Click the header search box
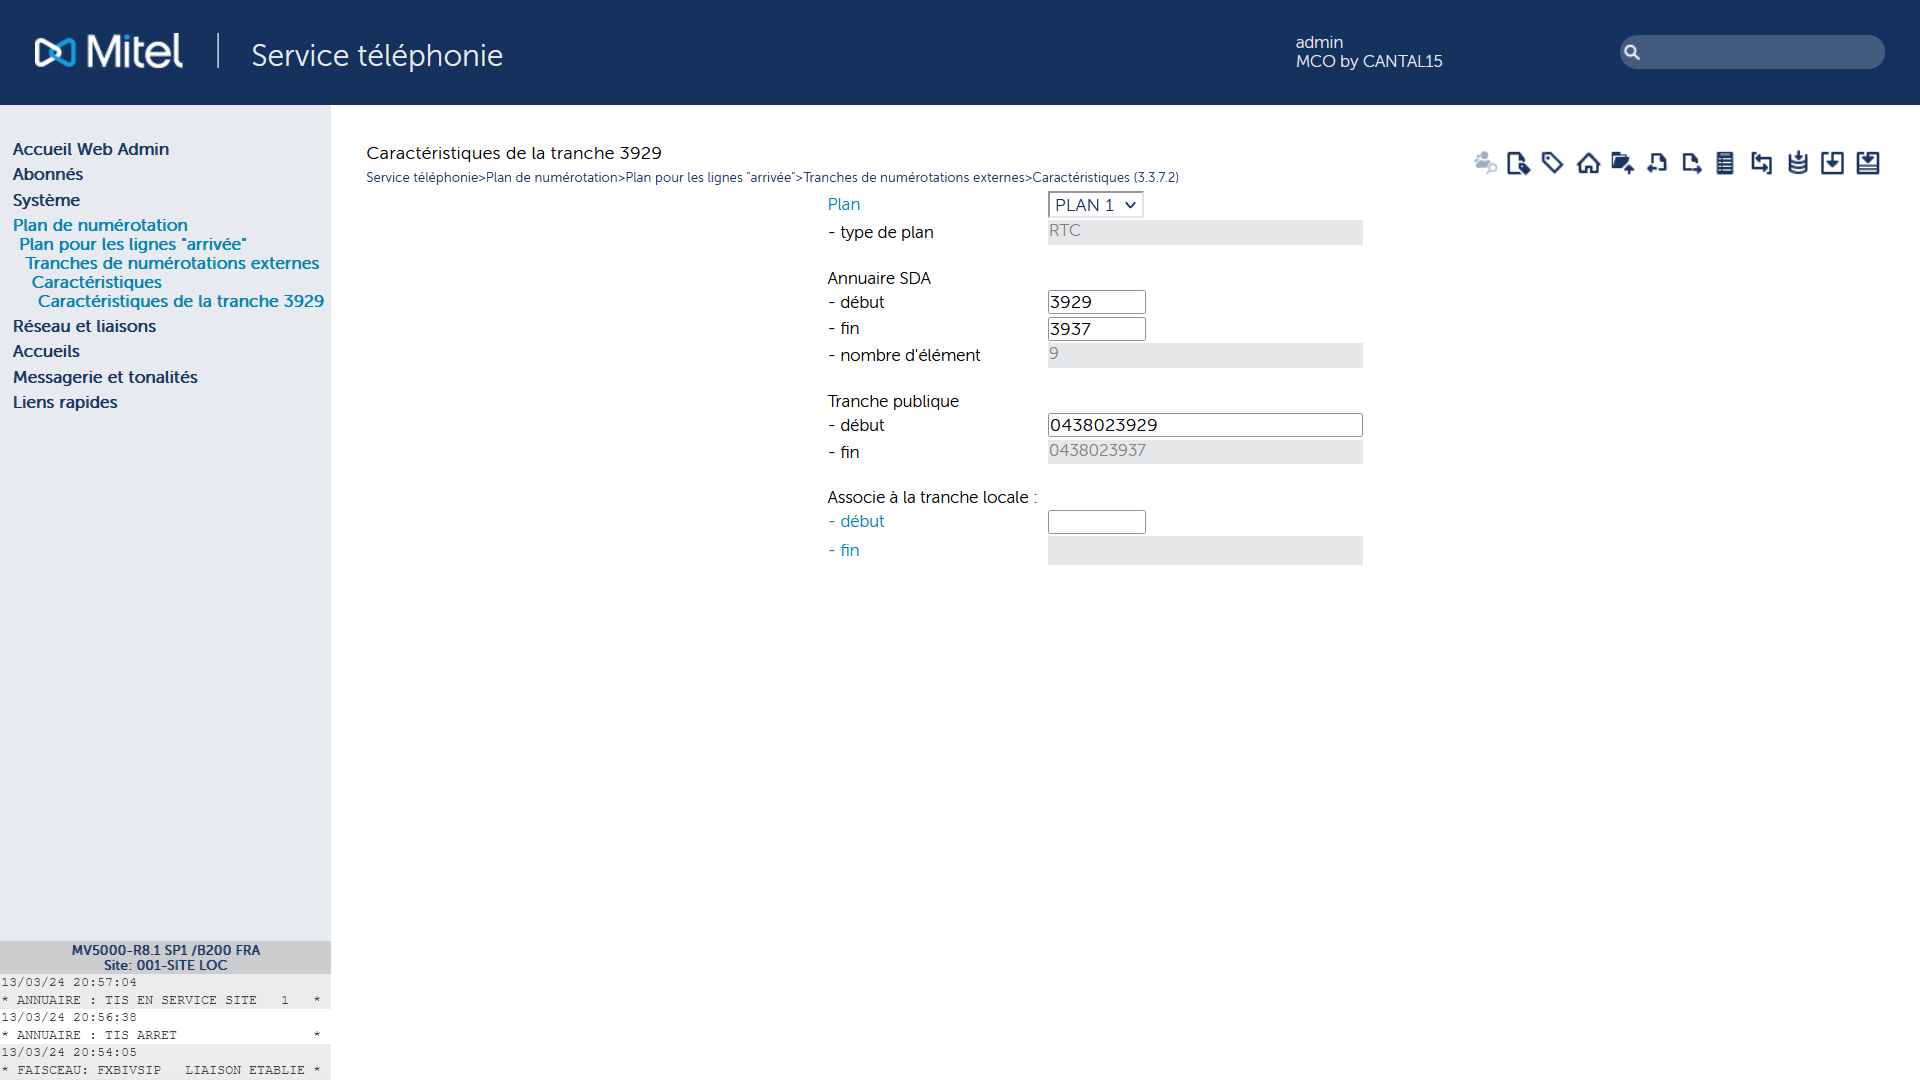 coord(1752,52)
